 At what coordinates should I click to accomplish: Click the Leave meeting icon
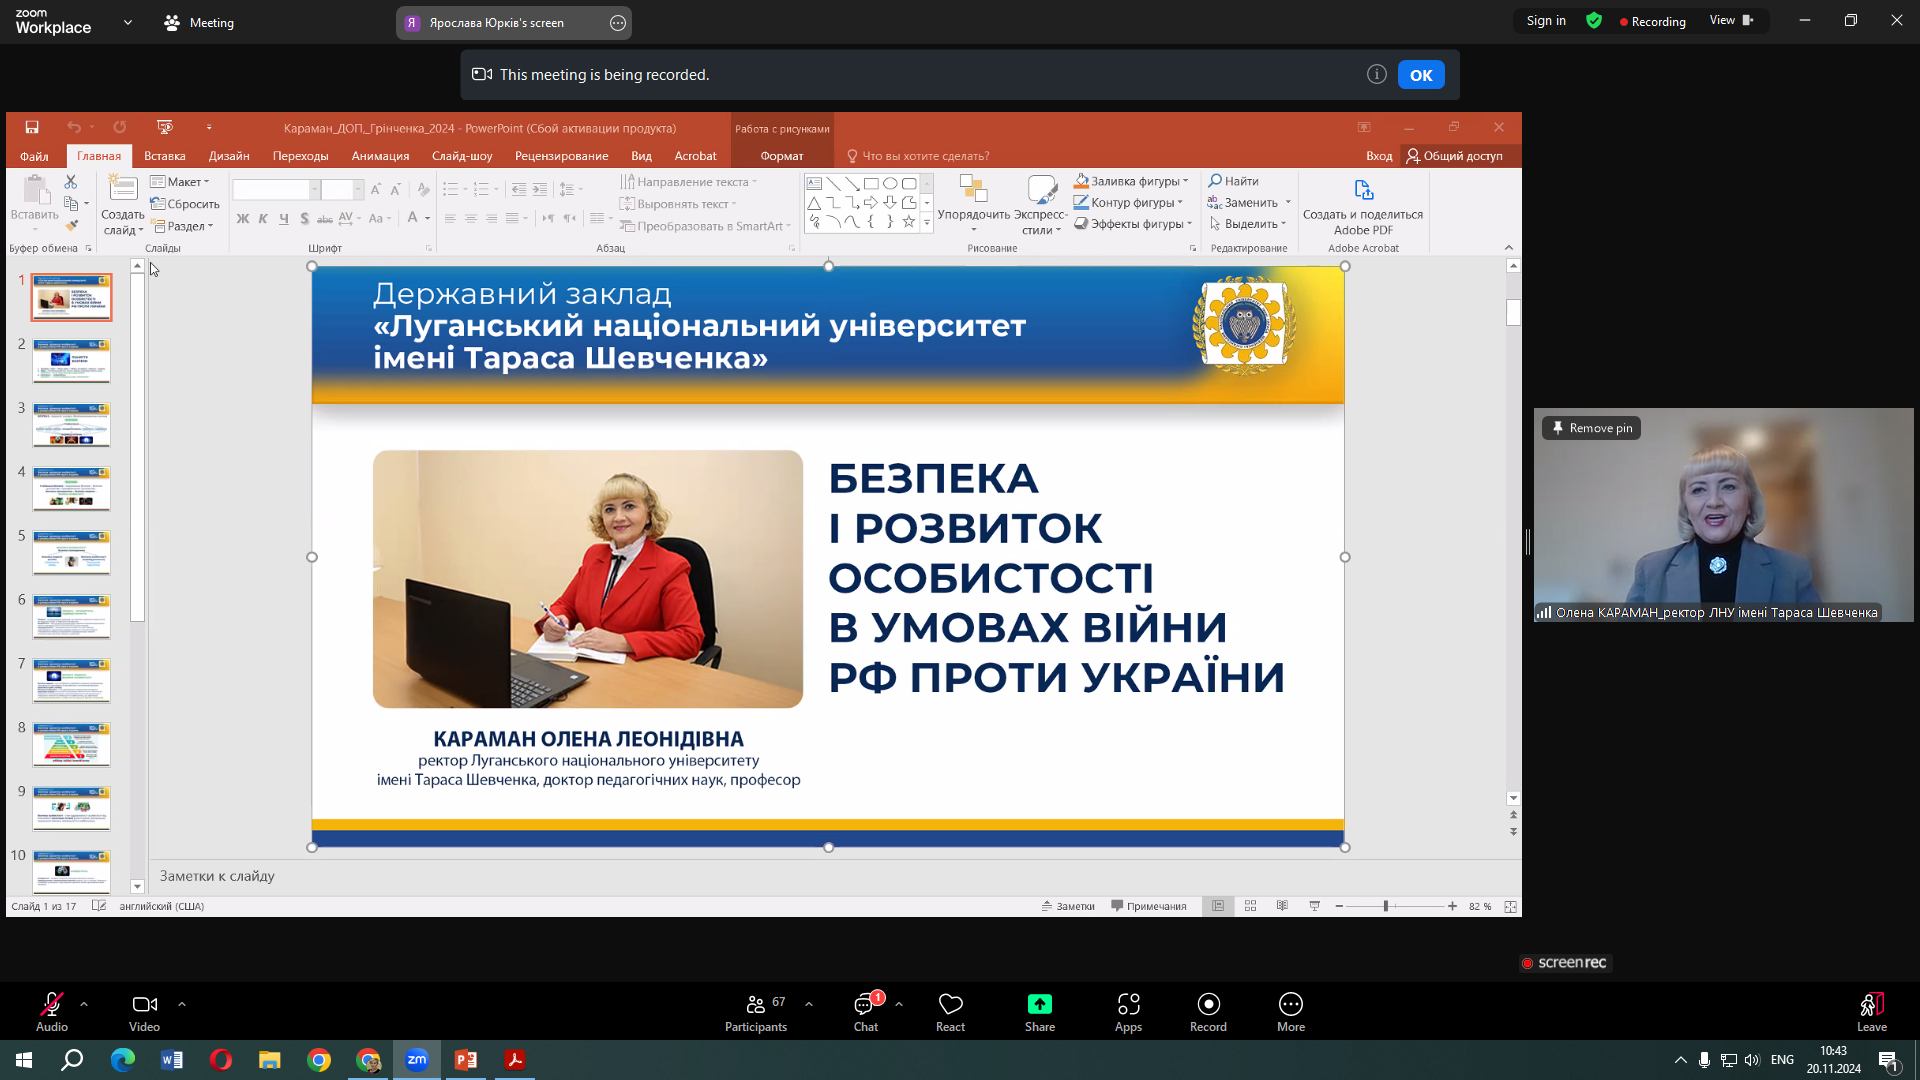pos(1871,1004)
